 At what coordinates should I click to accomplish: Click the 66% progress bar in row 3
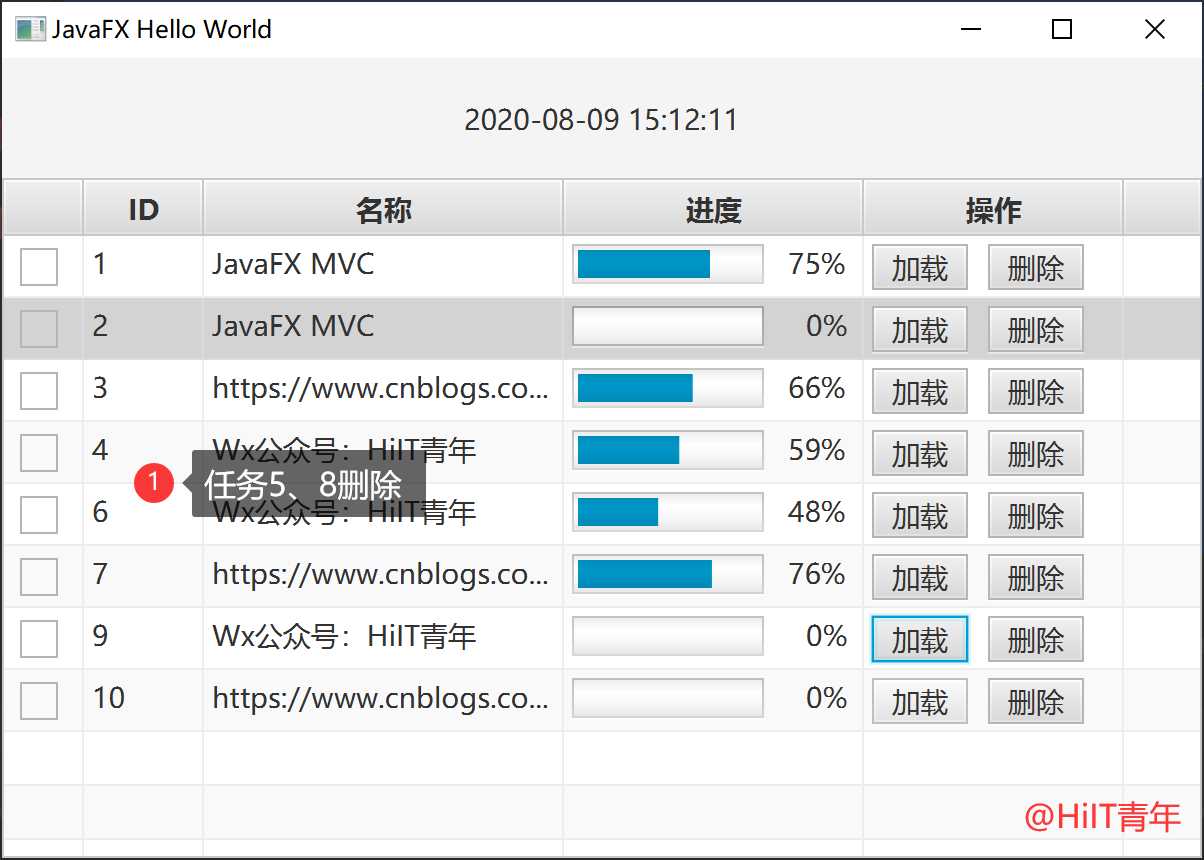coord(668,388)
